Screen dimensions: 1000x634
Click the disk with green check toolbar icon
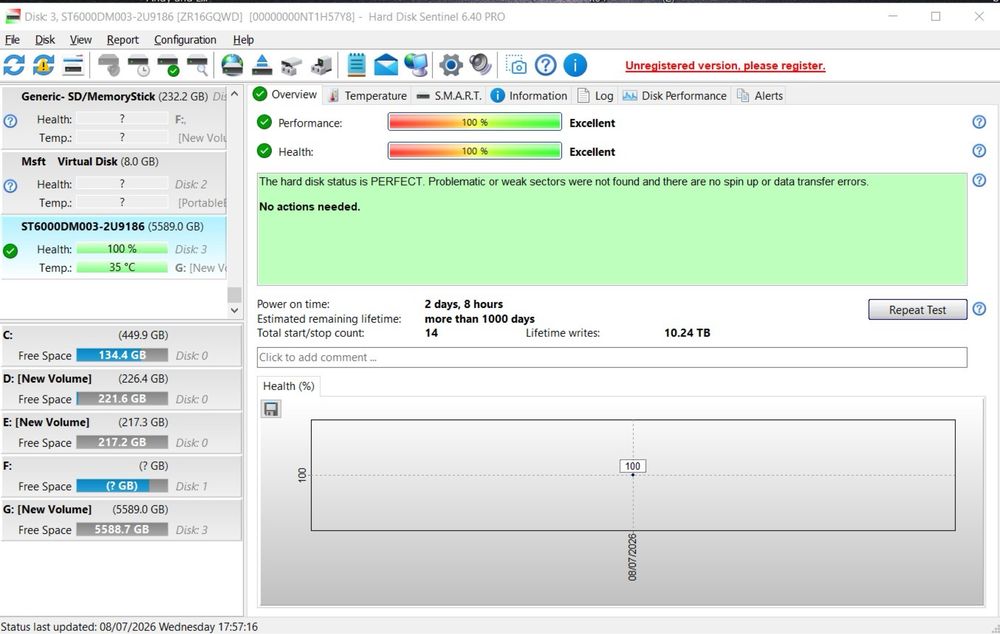click(168, 65)
